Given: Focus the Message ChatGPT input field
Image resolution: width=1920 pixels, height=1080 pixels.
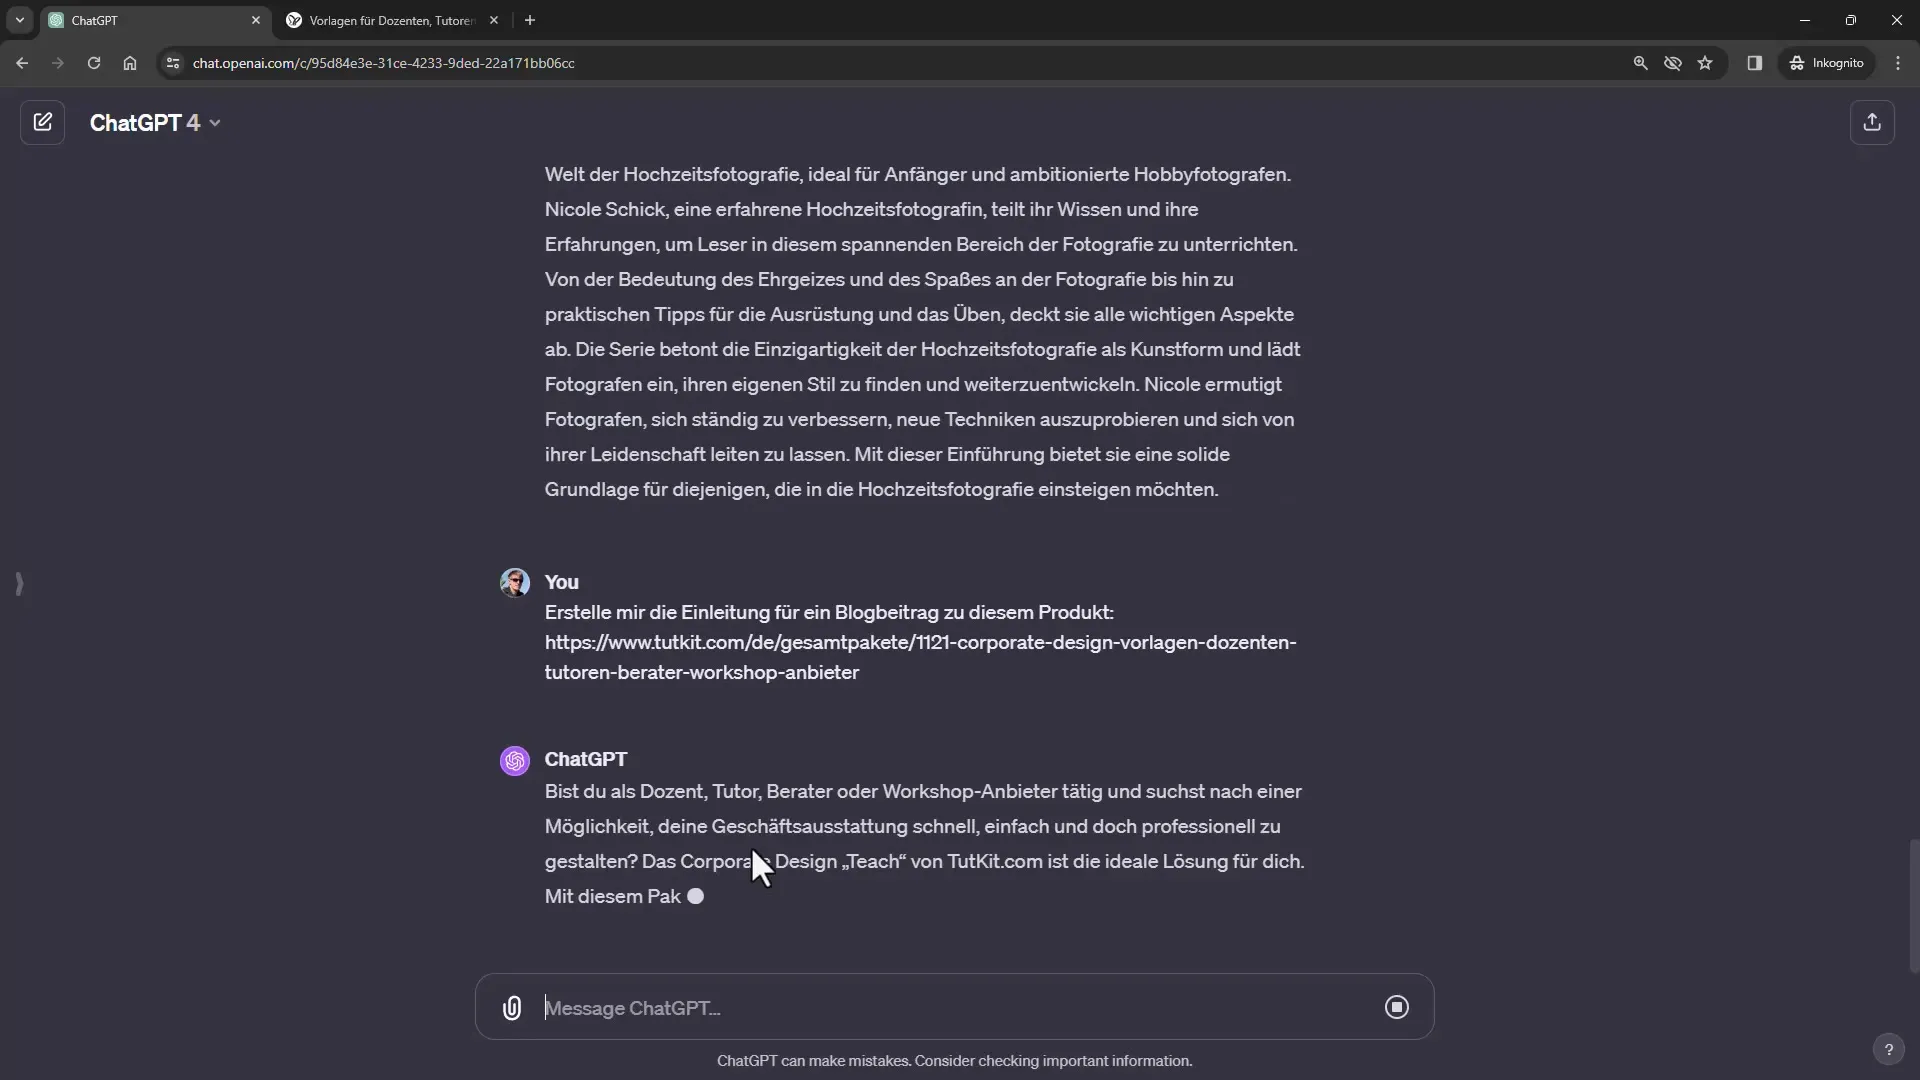Looking at the screenshot, I should pos(955,1008).
